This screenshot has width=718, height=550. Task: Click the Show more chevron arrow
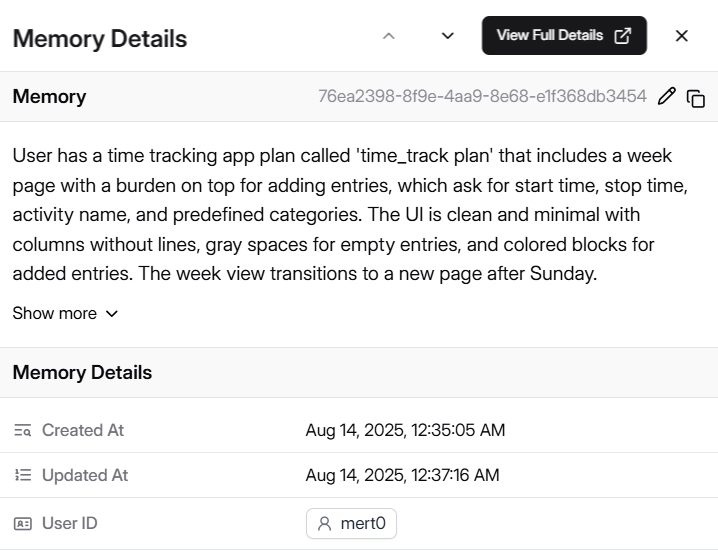tap(112, 314)
